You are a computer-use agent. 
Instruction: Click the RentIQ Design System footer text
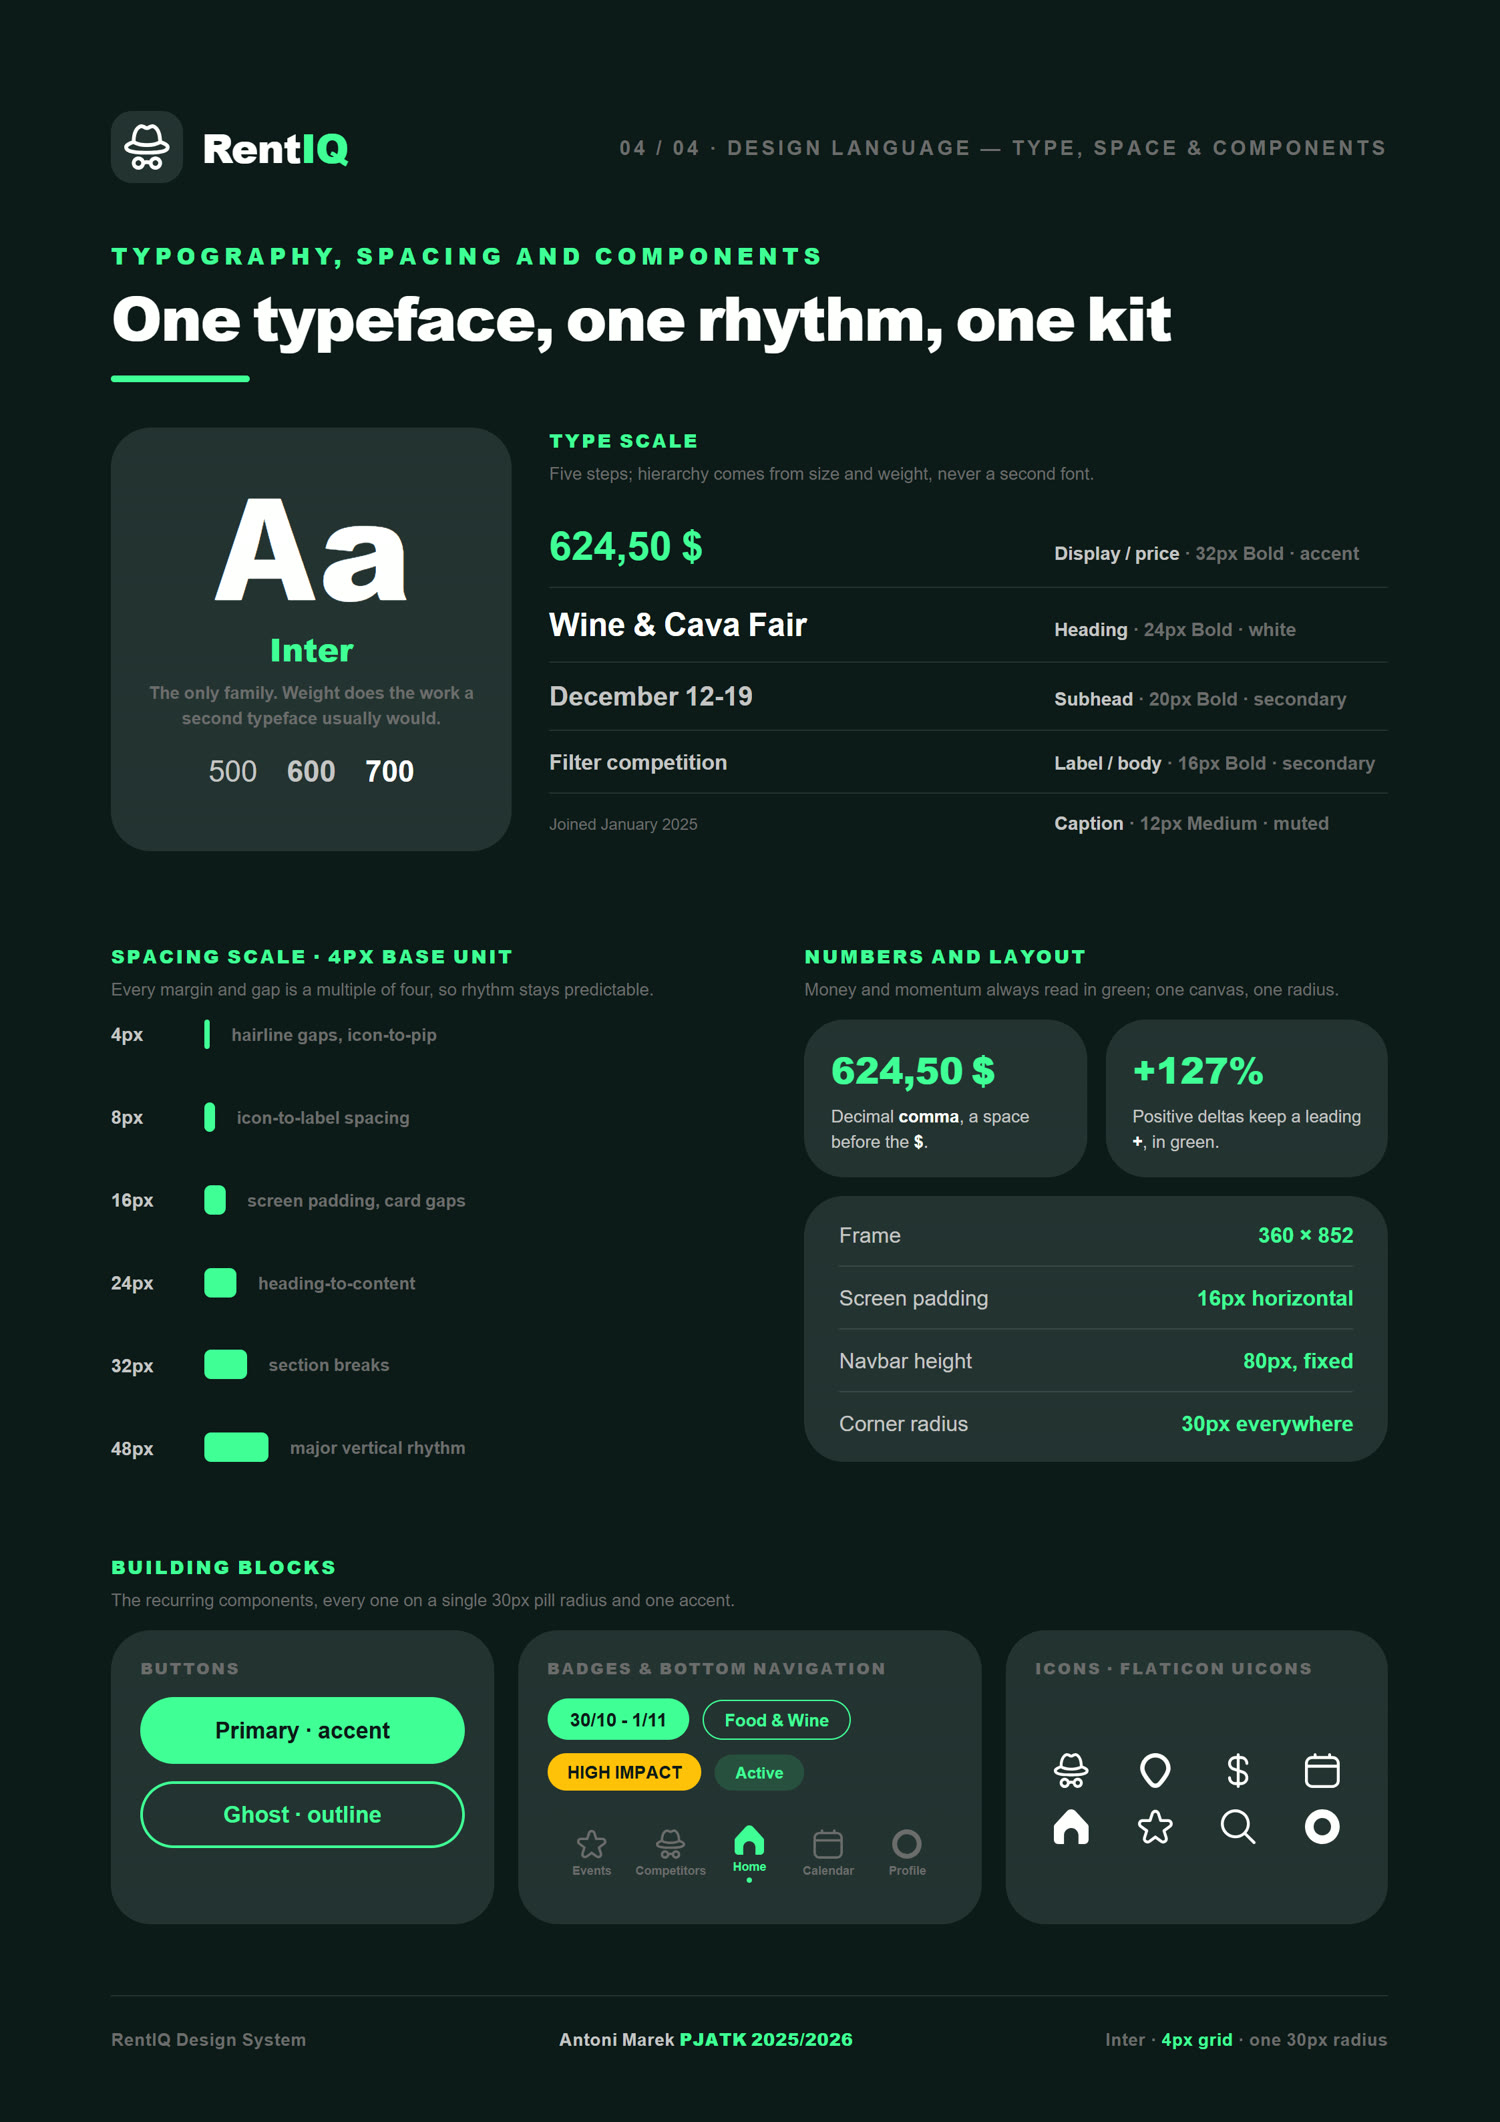[x=209, y=2039]
